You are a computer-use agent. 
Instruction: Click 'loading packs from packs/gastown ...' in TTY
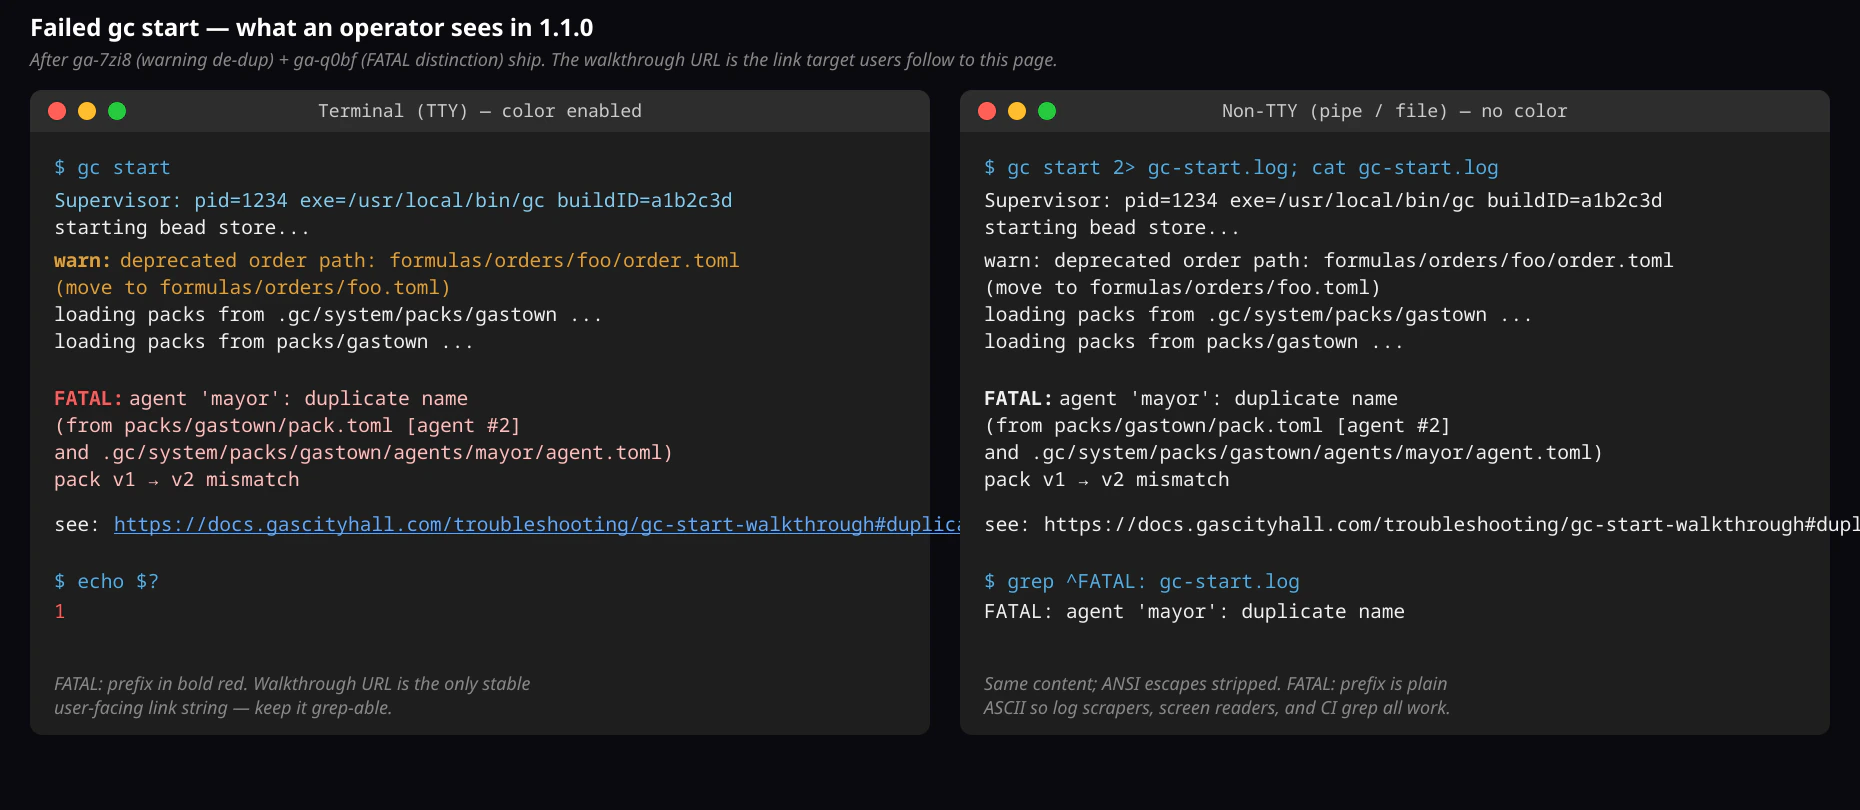(264, 342)
